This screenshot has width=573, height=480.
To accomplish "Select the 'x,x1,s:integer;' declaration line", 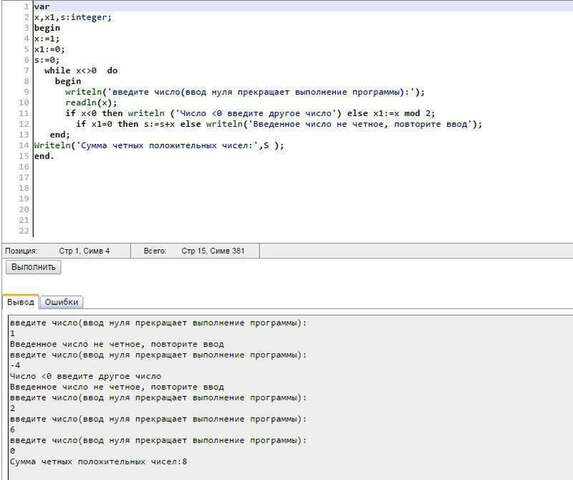I will (x=73, y=17).
